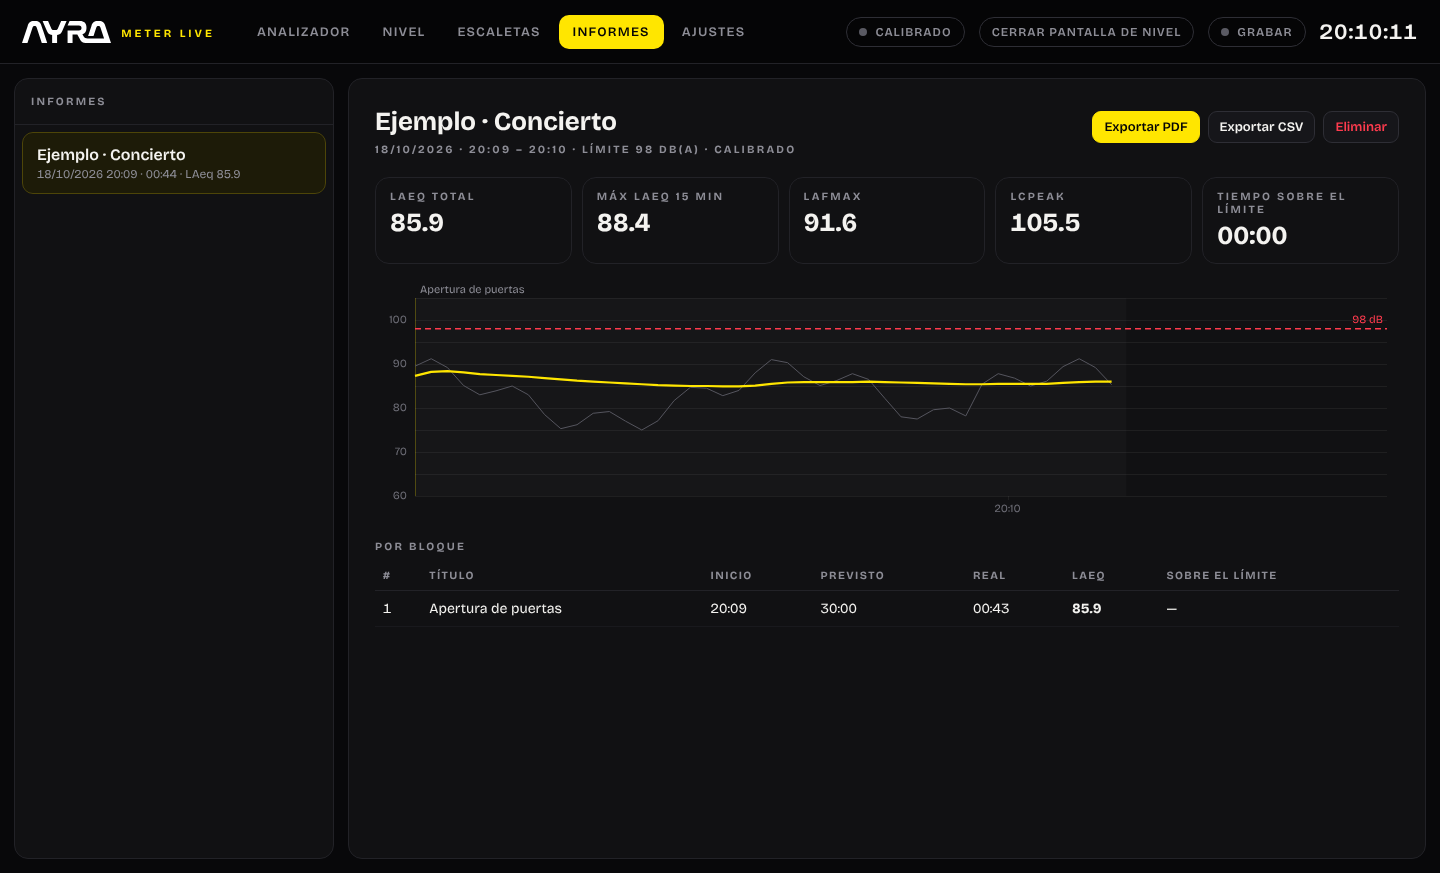
Task: Click the LCpeak 105.5 card
Action: (1093, 220)
